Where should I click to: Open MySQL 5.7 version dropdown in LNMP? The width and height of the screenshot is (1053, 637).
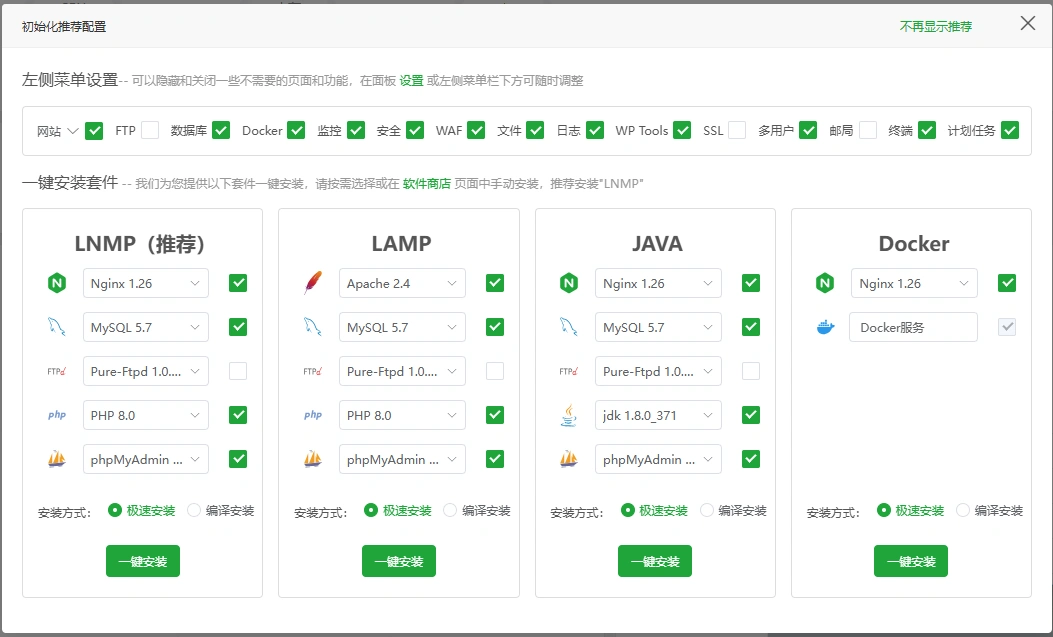coord(146,328)
